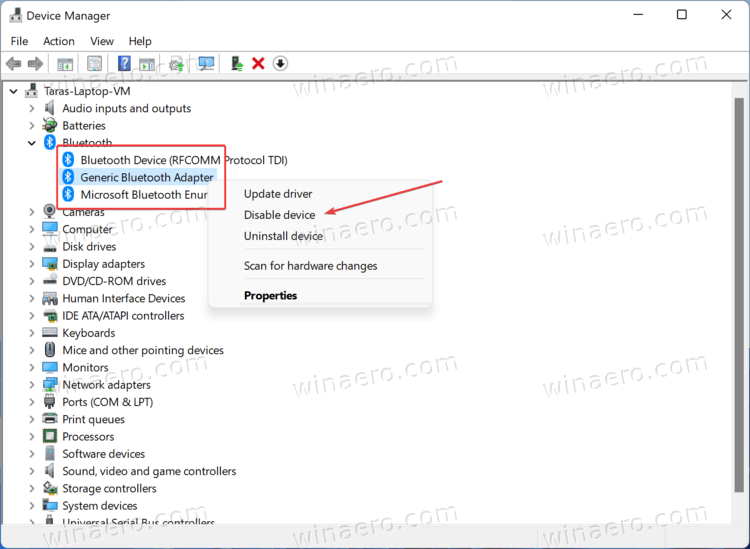Select the Print queues label

pos(93,419)
